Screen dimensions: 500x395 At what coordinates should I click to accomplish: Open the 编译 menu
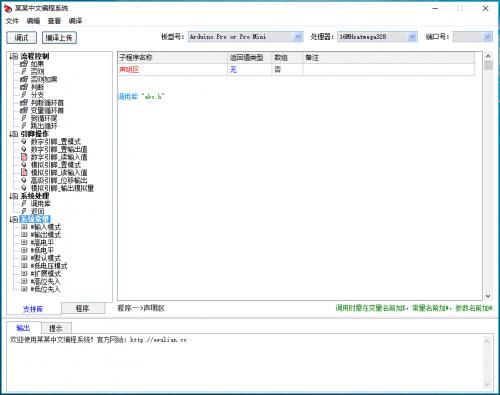coord(75,21)
